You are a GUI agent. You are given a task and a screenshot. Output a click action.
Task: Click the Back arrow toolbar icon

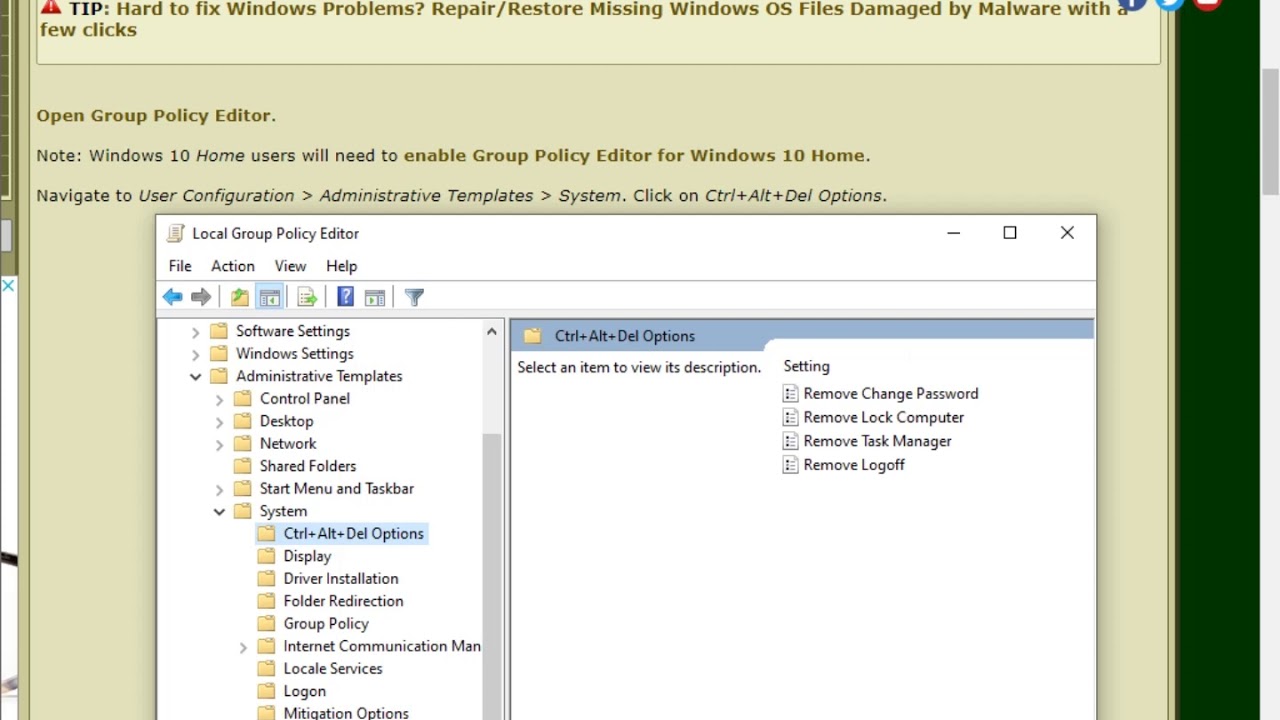coord(173,297)
